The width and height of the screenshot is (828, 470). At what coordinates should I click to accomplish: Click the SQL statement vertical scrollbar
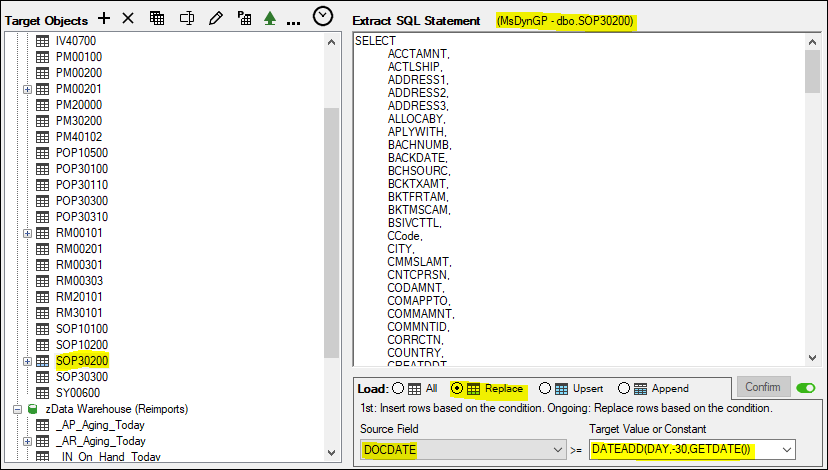[x=812, y=200]
